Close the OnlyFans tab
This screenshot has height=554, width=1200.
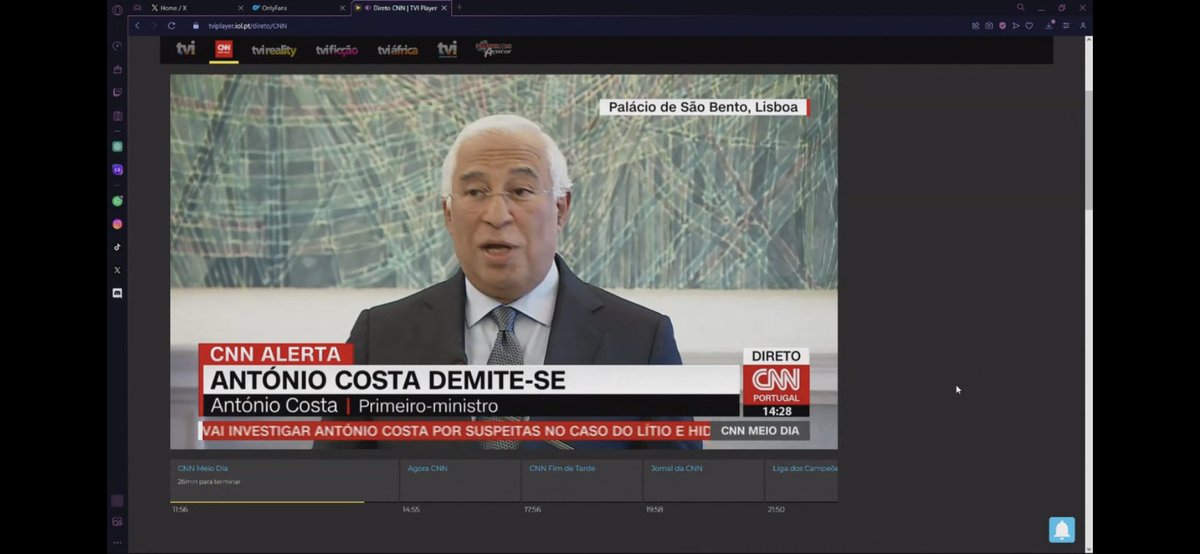[342, 7]
